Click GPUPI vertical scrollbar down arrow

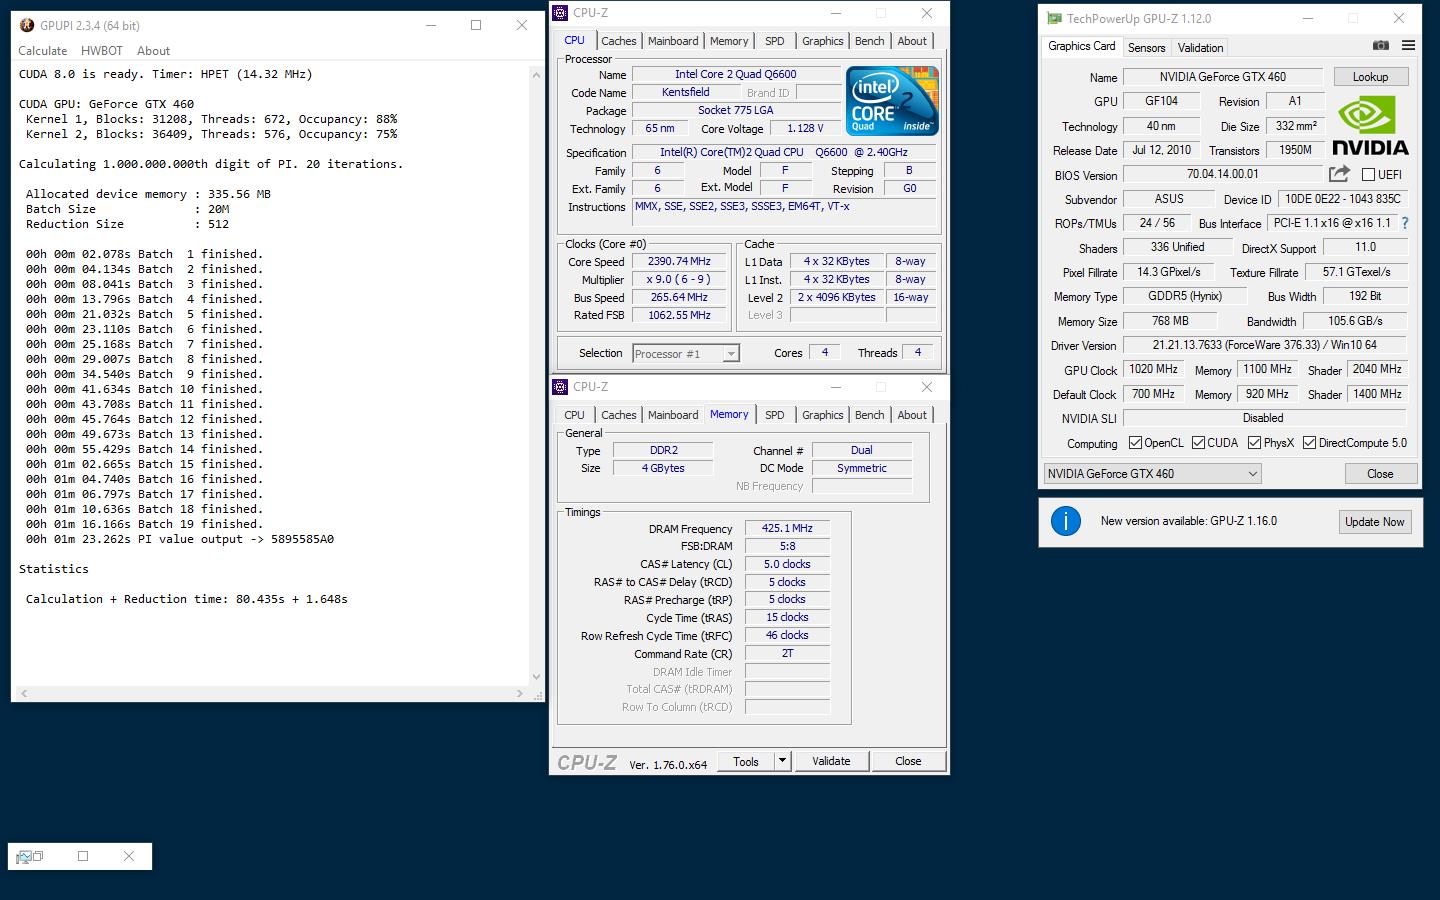coord(537,677)
